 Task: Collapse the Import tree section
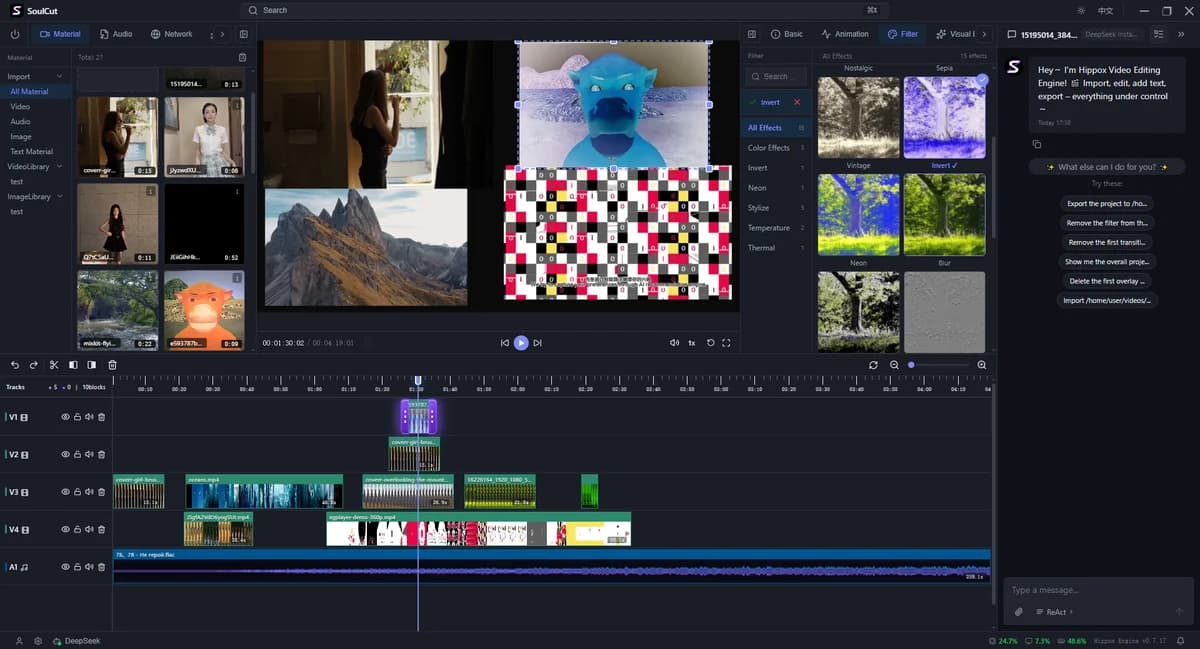(60, 76)
